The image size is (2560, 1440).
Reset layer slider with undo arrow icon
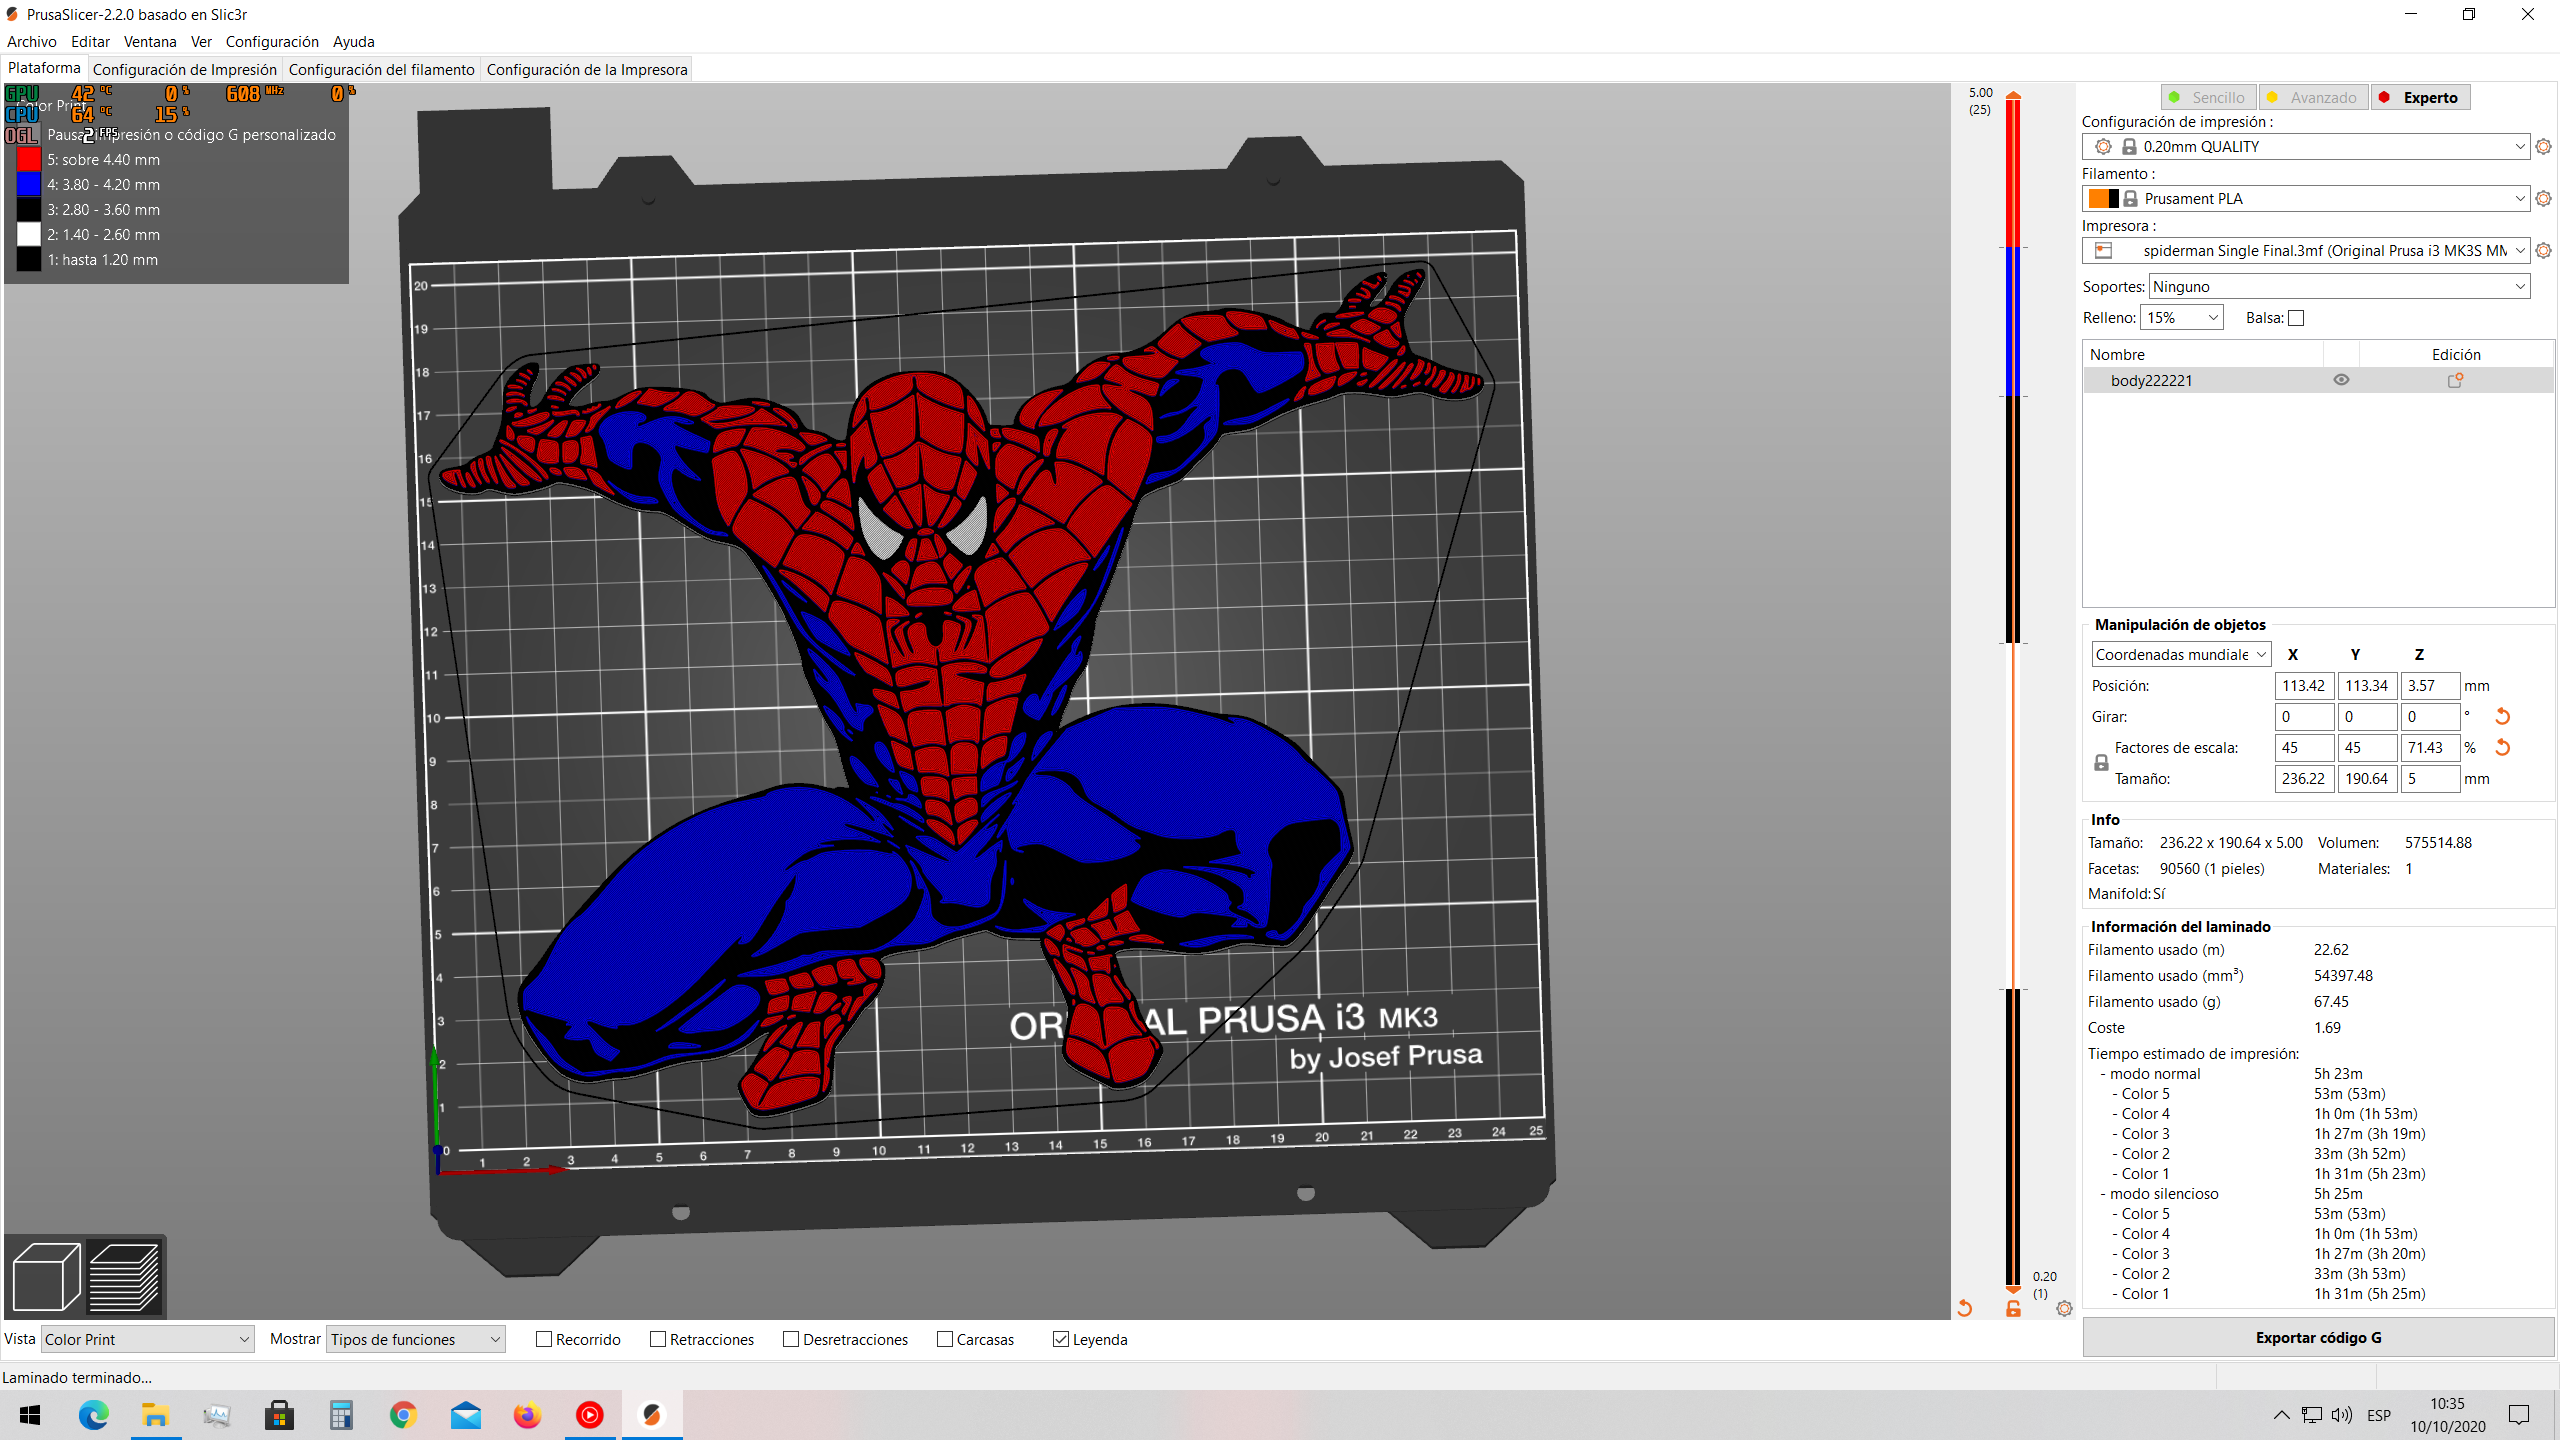(x=1964, y=1308)
